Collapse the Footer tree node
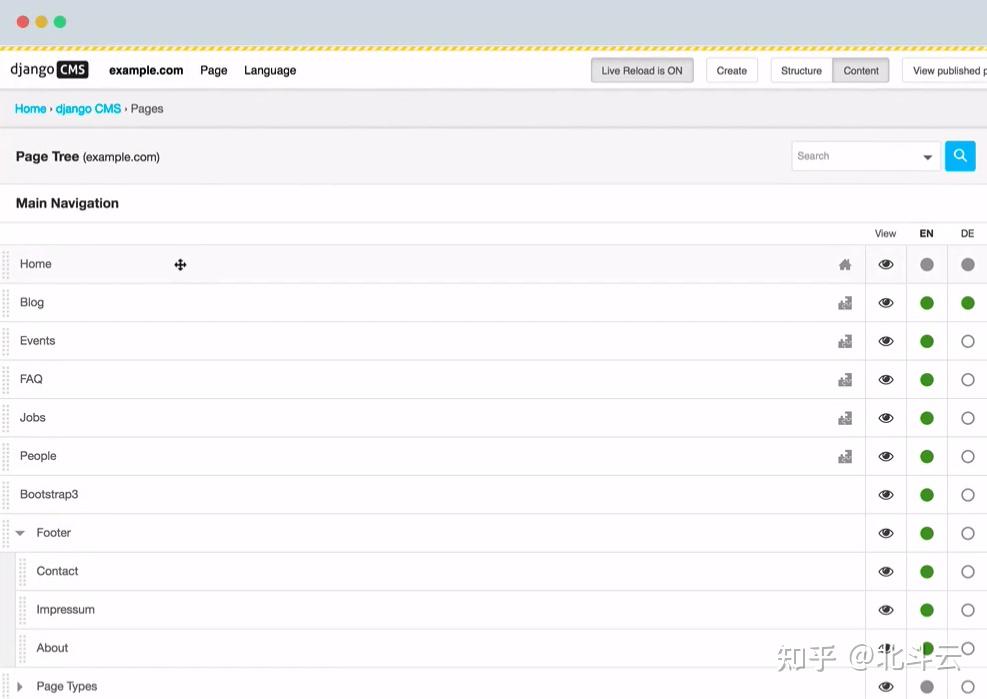The height and width of the screenshot is (699, 987). click(20, 533)
